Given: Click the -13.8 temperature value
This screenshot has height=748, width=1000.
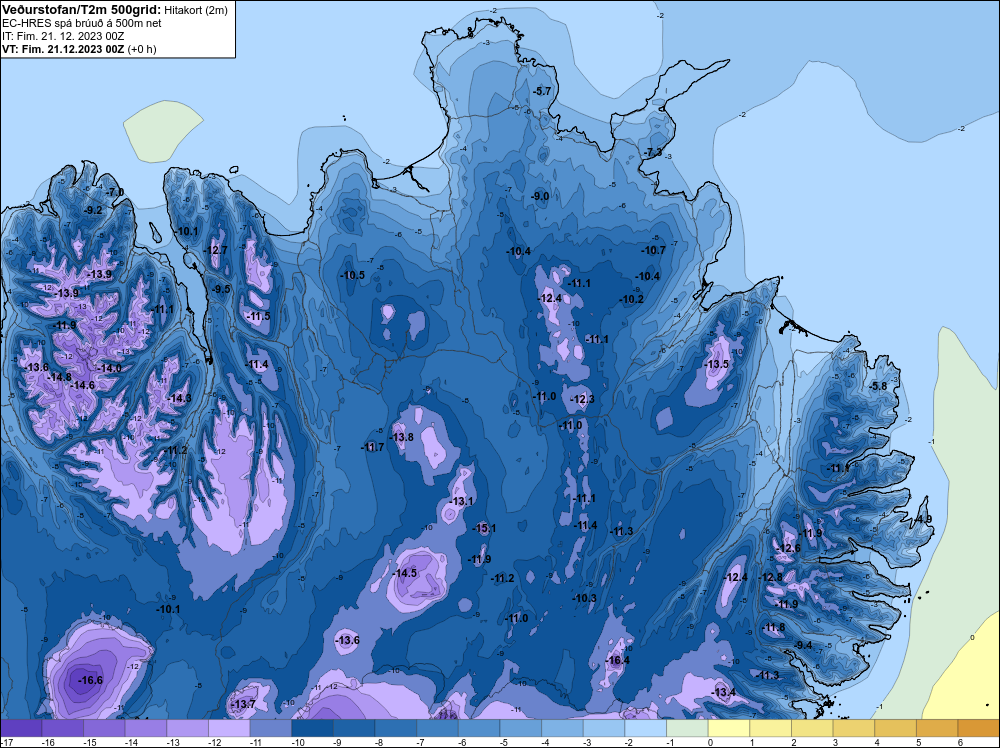Looking at the screenshot, I should pyautogui.click(x=402, y=437).
